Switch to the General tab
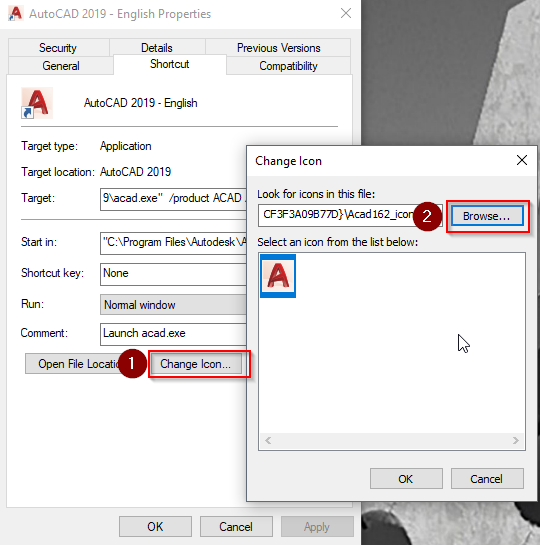The image size is (540, 545). point(61,66)
